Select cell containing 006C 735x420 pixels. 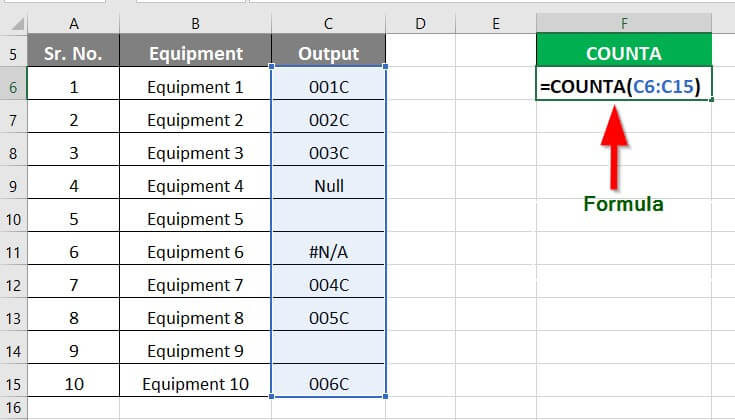[329, 383]
